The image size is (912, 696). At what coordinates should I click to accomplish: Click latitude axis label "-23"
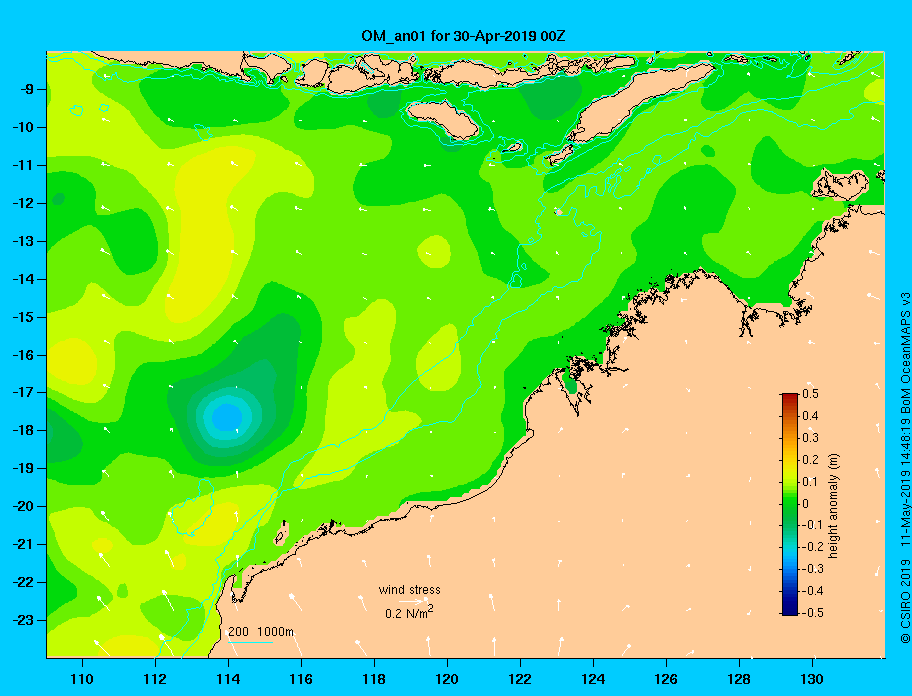pos(23,620)
